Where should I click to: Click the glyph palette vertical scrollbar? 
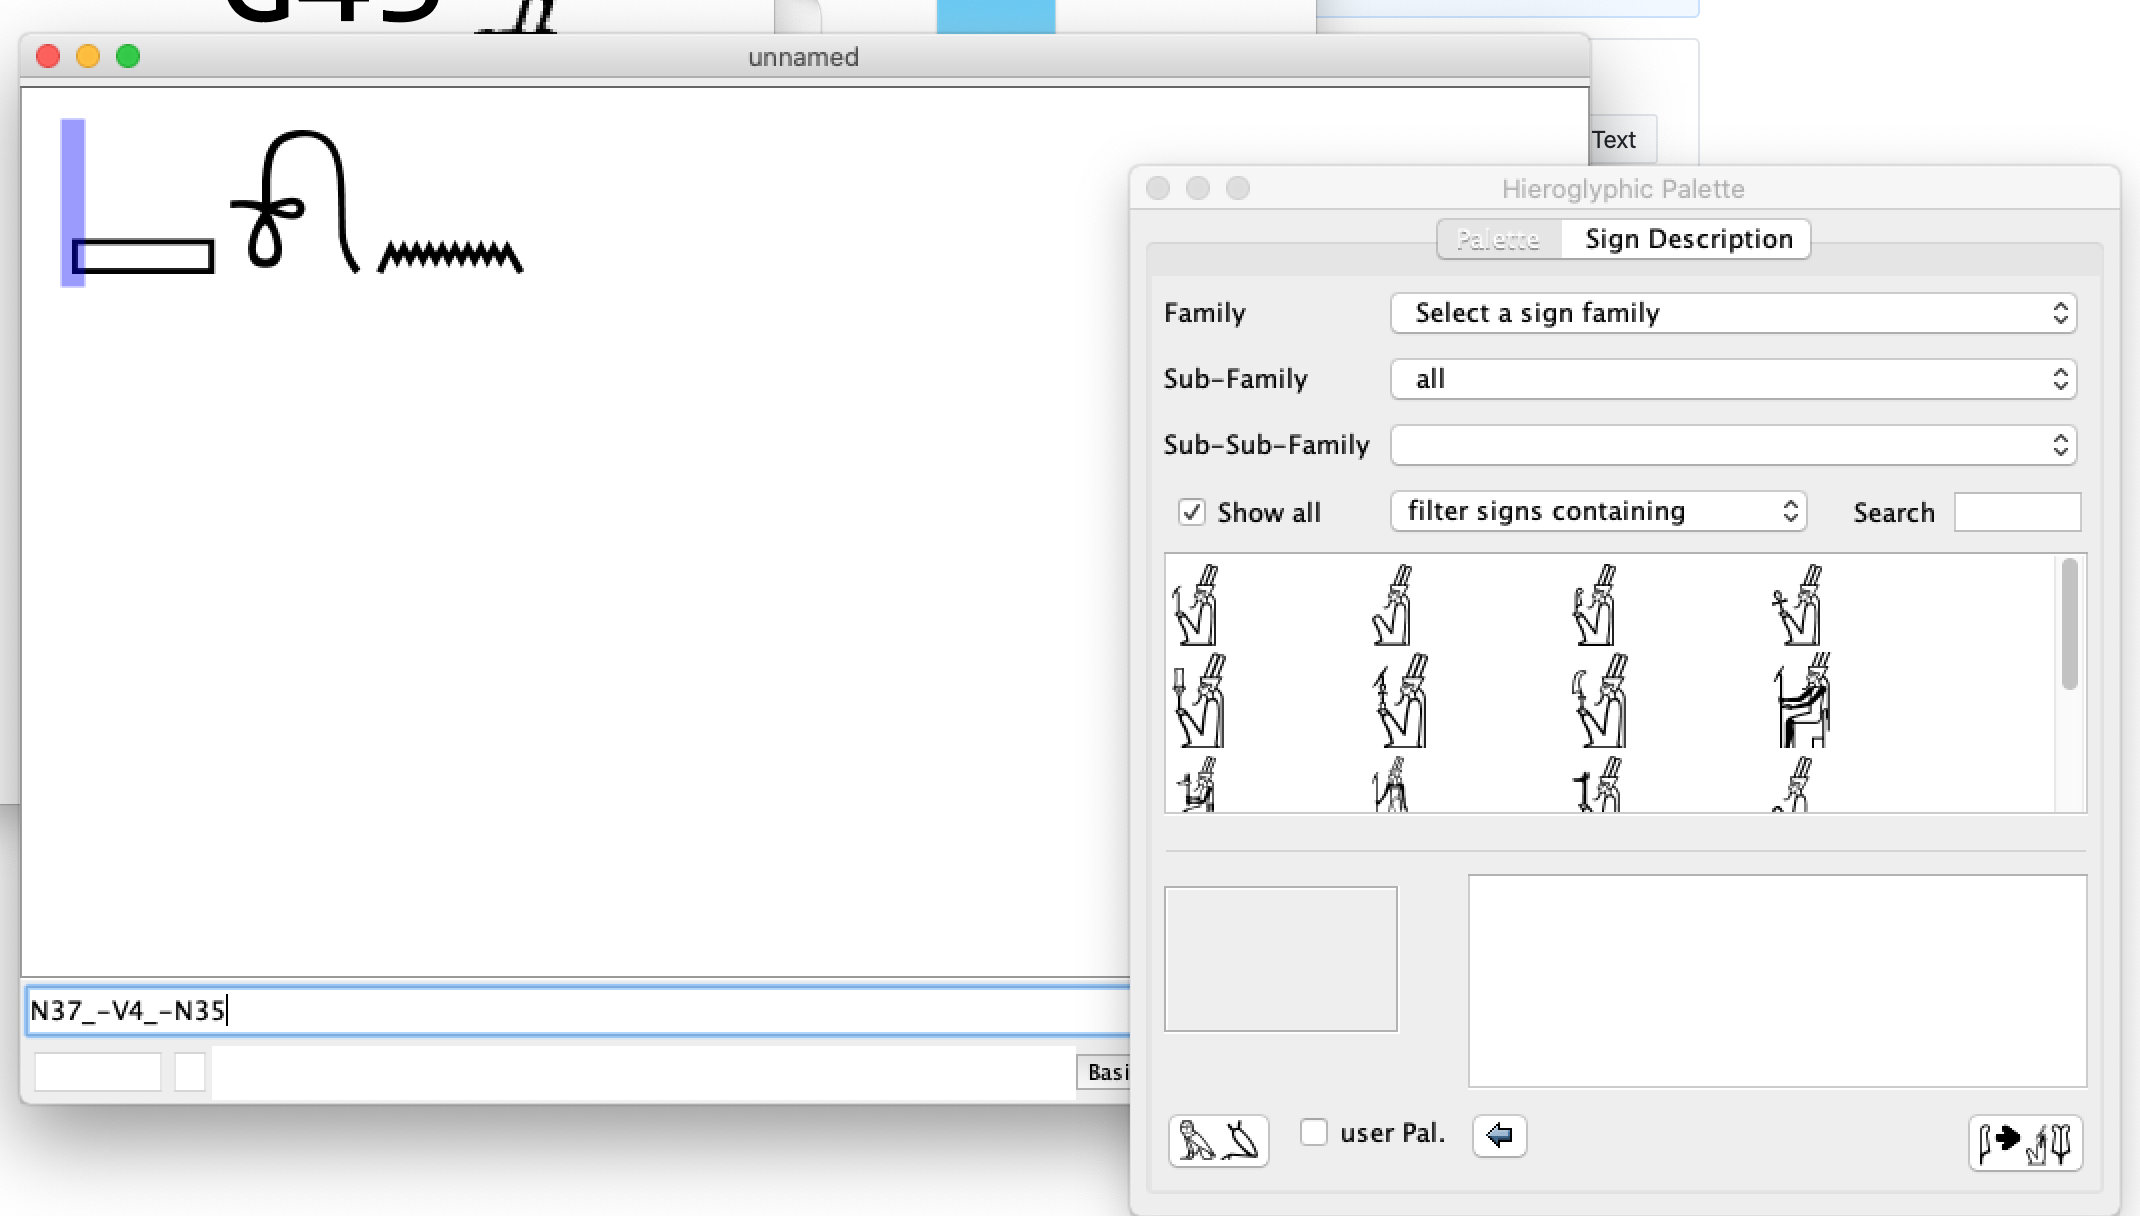pyautogui.click(x=2069, y=625)
